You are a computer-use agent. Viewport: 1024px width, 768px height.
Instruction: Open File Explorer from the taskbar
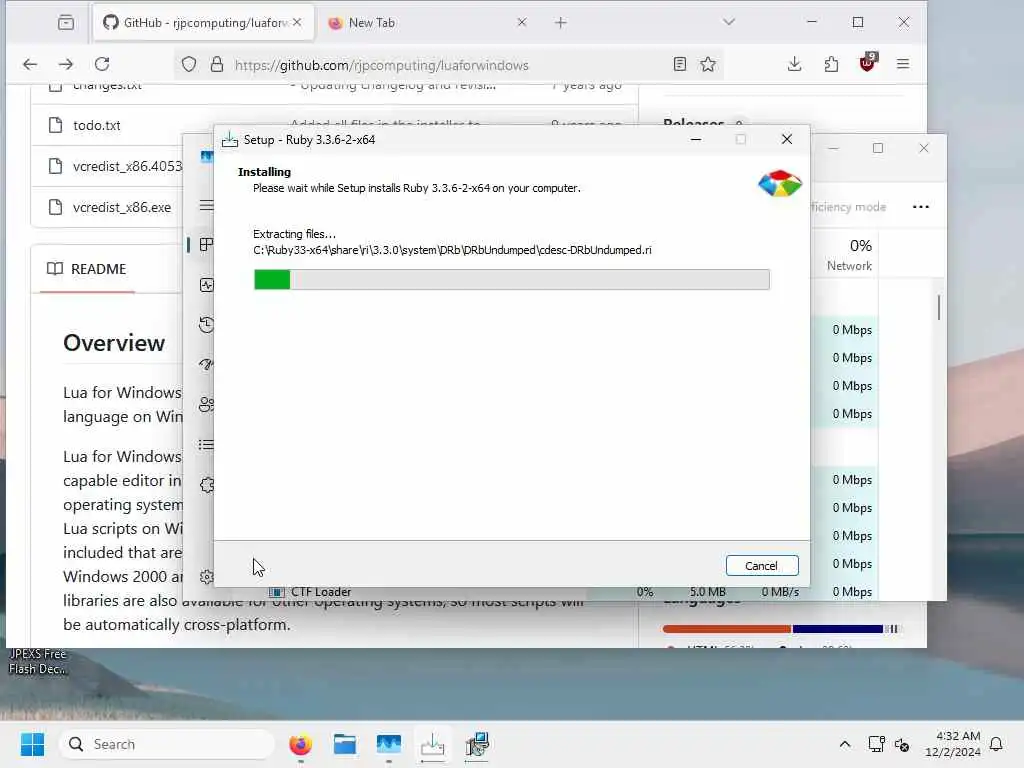click(x=344, y=744)
